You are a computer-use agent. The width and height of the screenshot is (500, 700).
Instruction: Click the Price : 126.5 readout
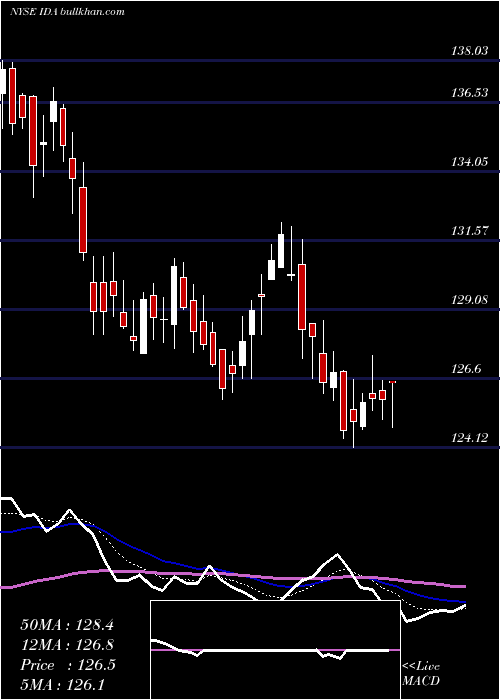68,665
